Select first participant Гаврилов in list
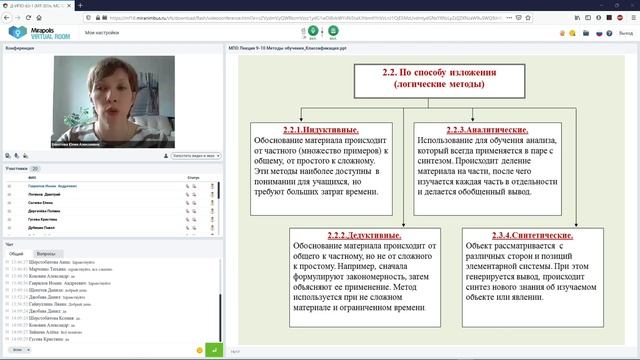The height and width of the screenshot is (360, 640). pos(52,186)
